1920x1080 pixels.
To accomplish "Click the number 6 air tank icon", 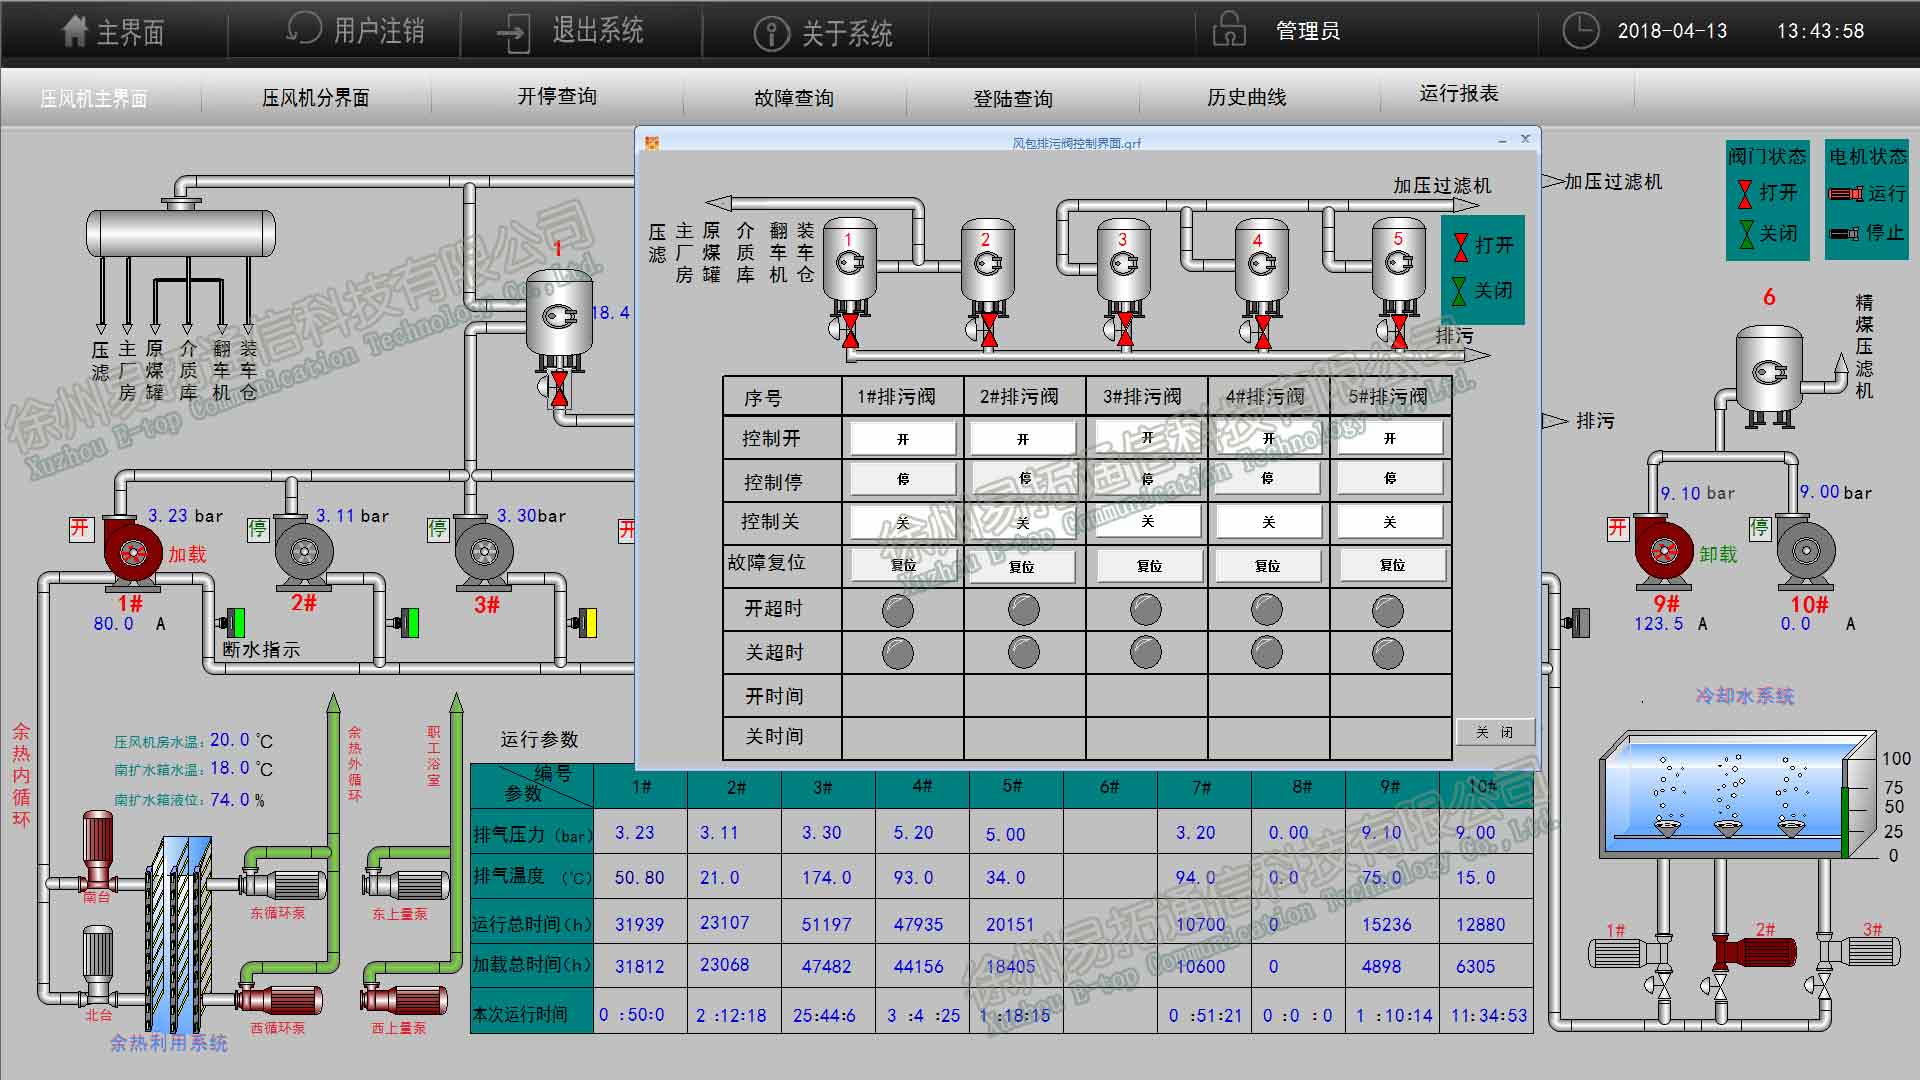I will tap(1769, 372).
